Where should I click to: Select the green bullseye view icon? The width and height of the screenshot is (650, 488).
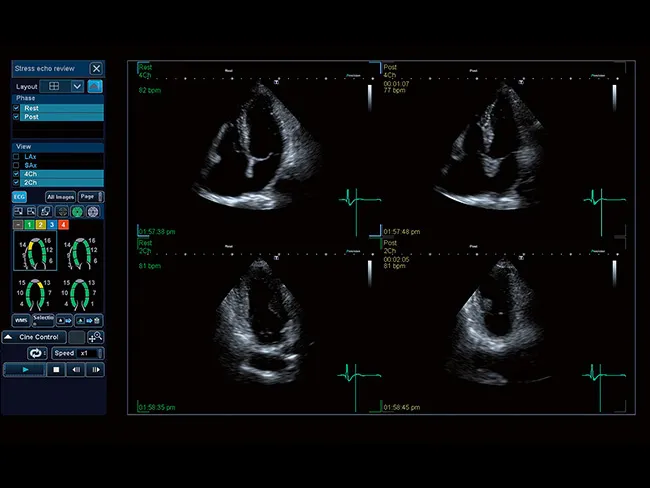pyautogui.click(x=76, y=212)
